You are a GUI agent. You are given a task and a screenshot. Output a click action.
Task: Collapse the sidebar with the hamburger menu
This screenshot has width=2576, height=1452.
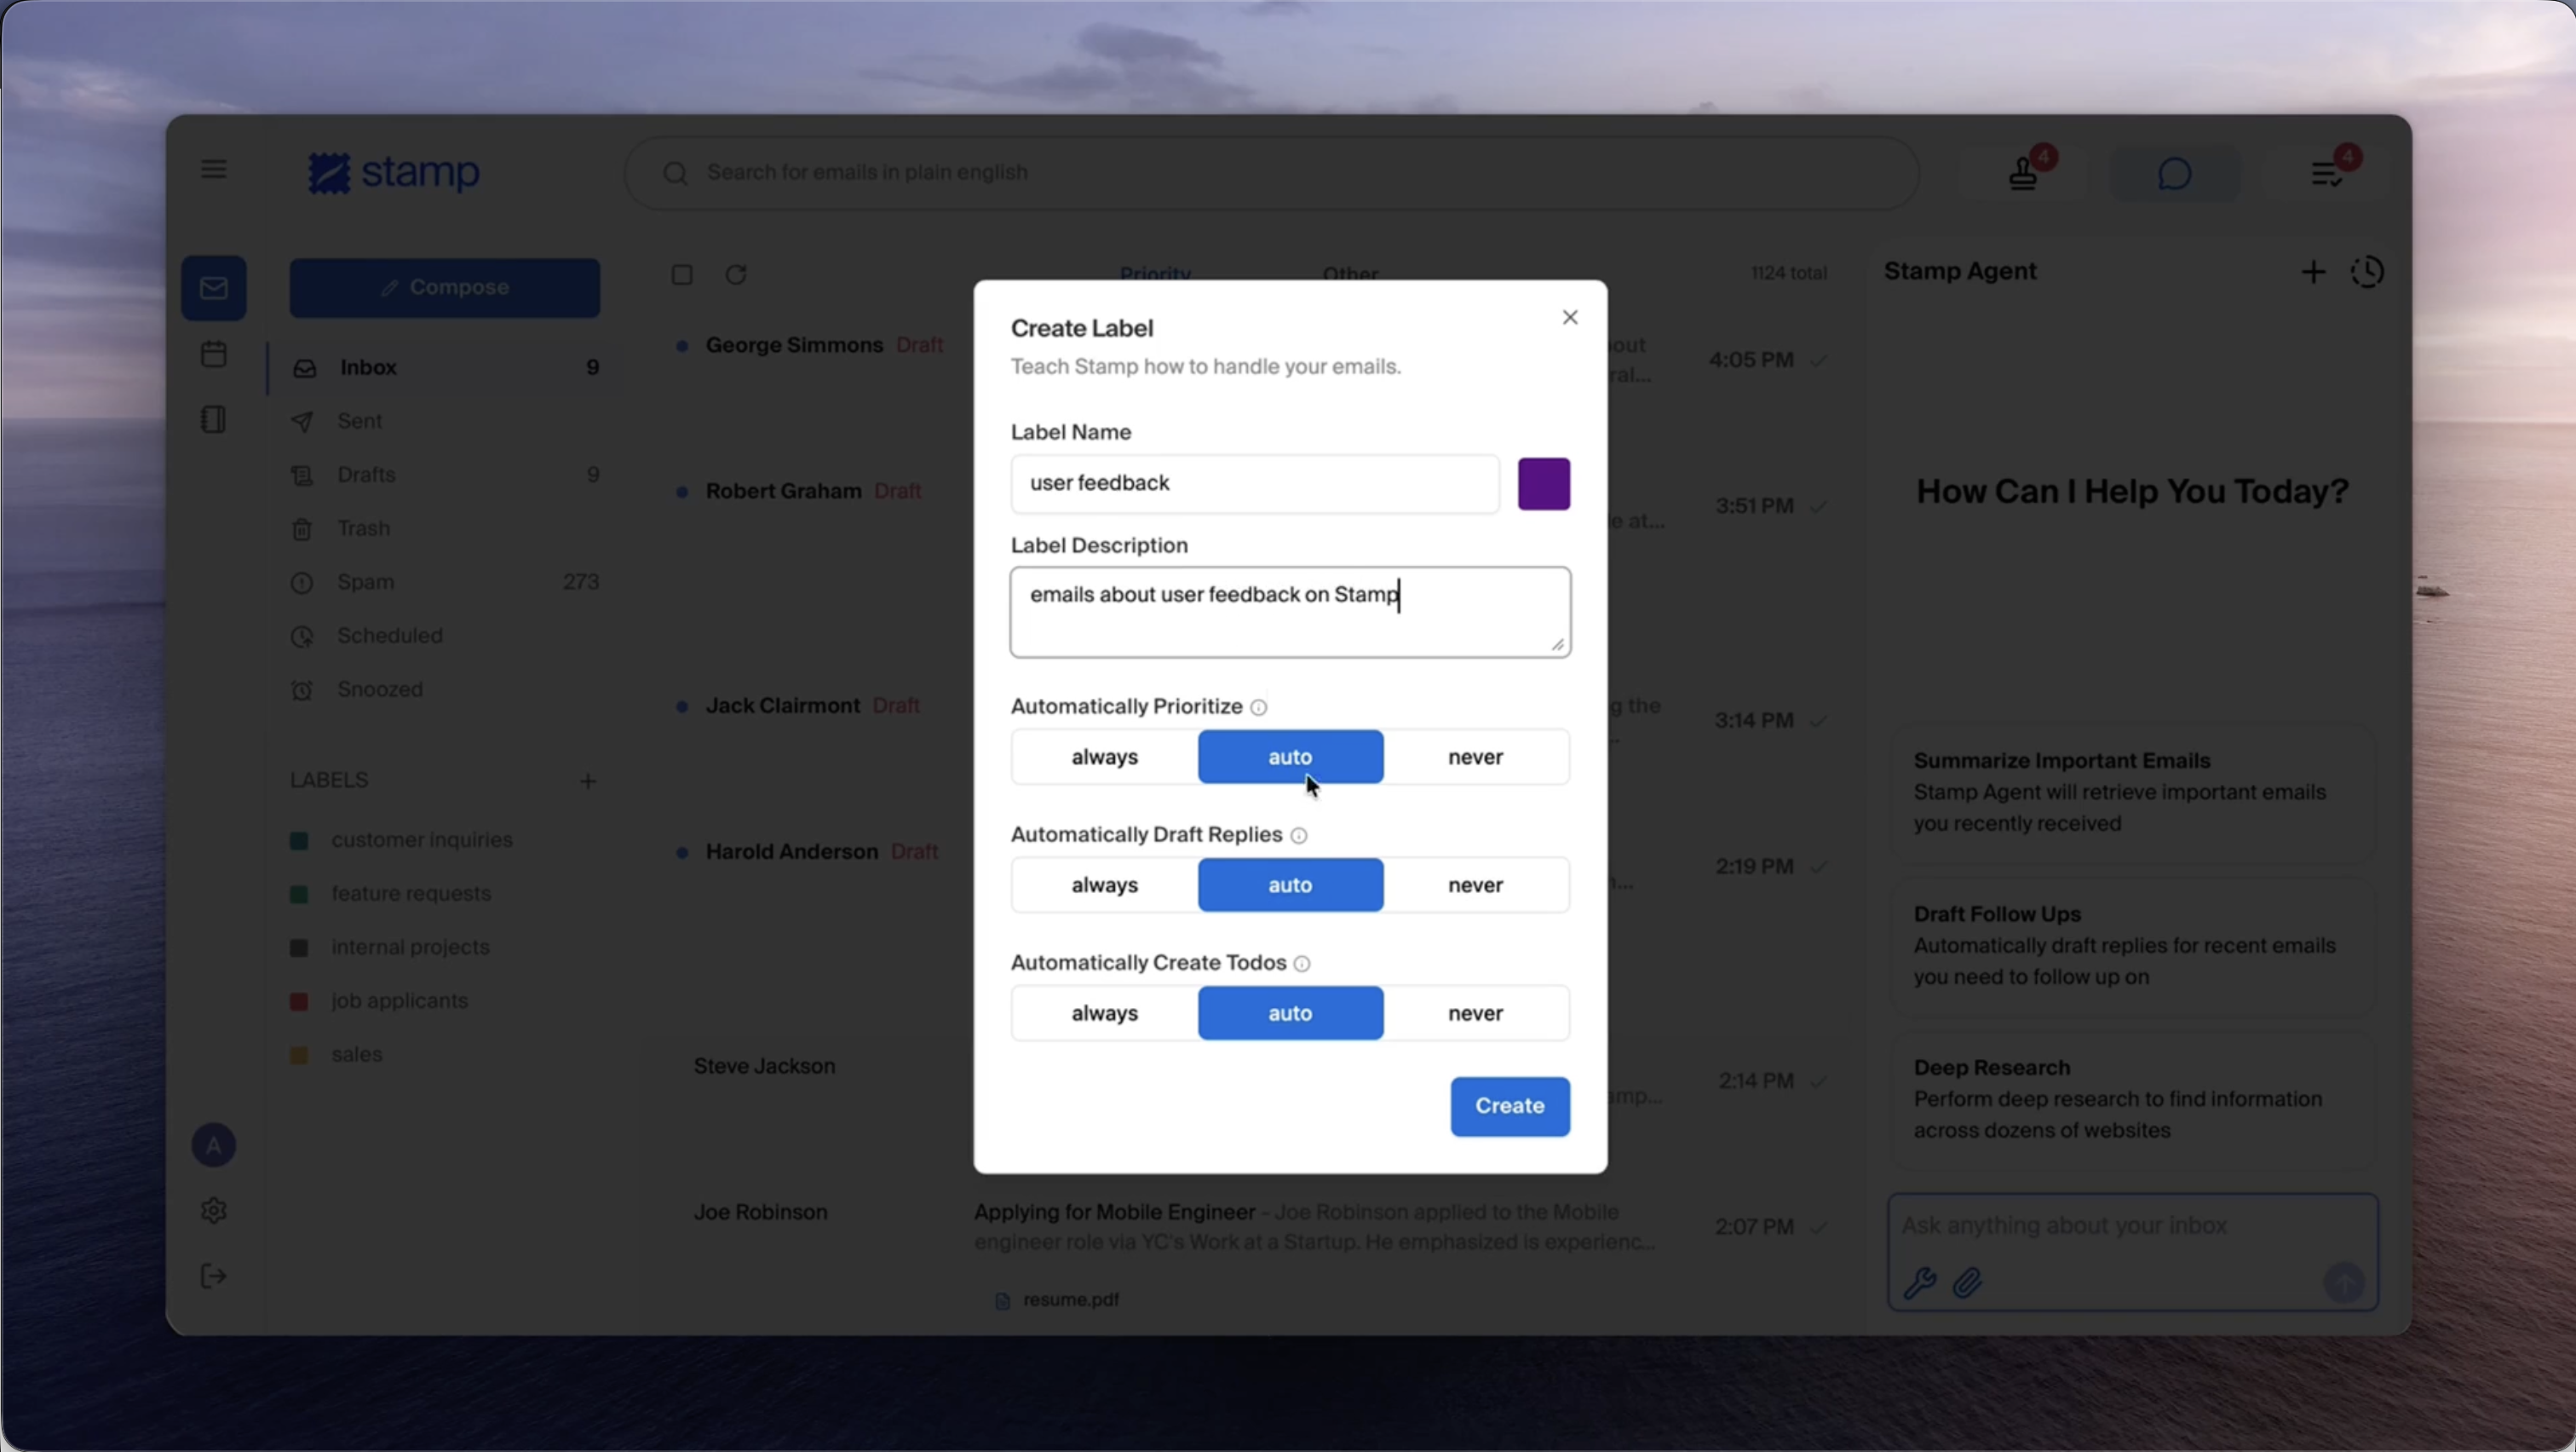click(x=213, y=168)
